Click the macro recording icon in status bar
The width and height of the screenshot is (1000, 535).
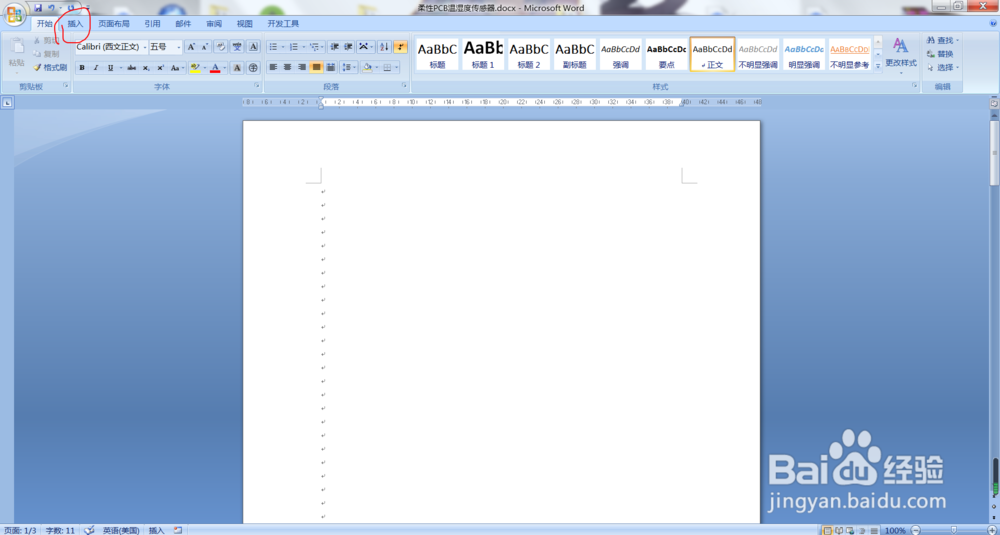pyautogui.click(x=177, y=530)
